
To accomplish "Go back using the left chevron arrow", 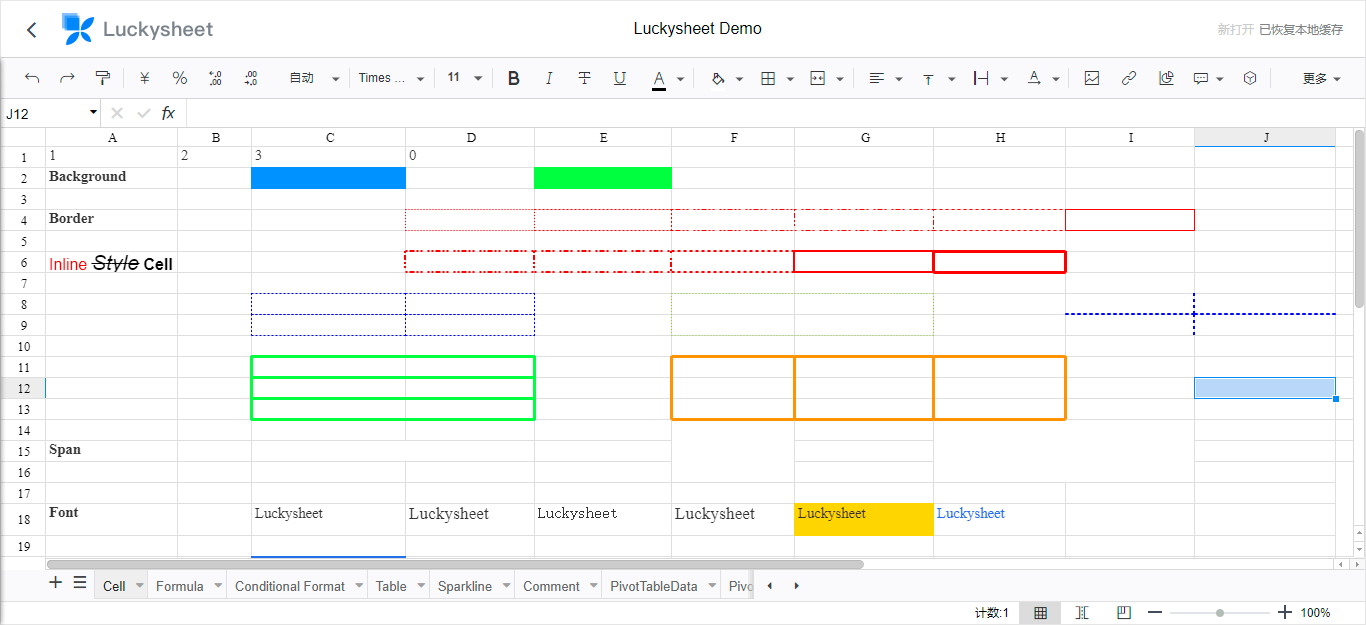I will pos(32,30).
